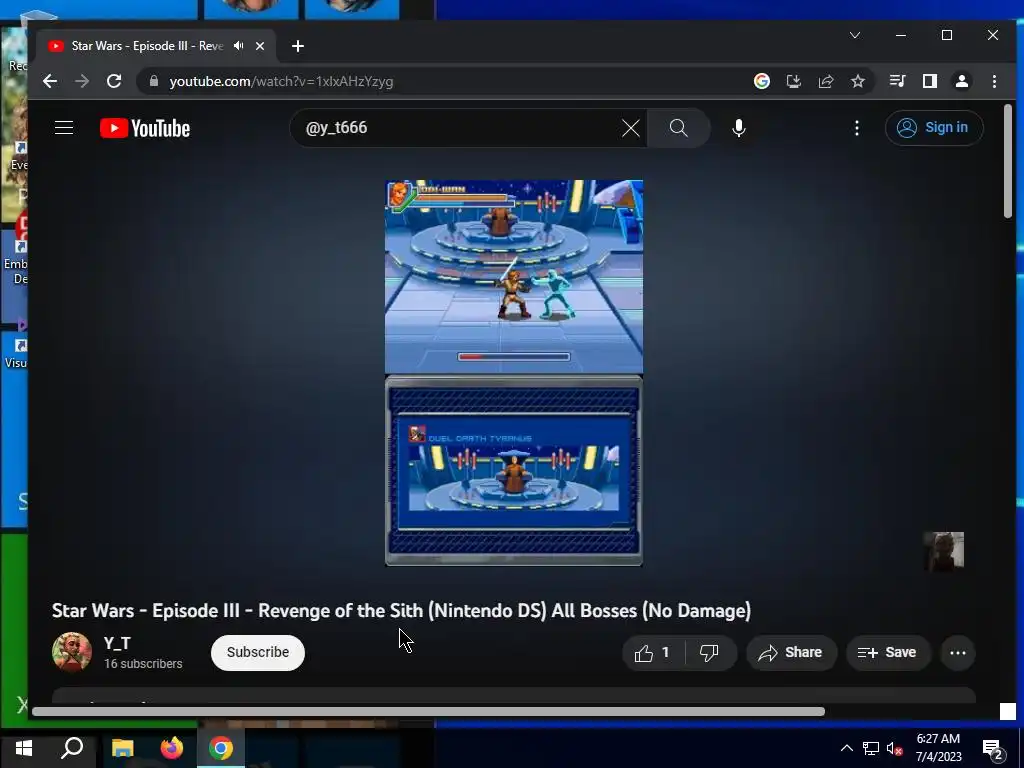Open the notification center icon
The height and width of the screenshot is (768, 1024).
[993, 750]
